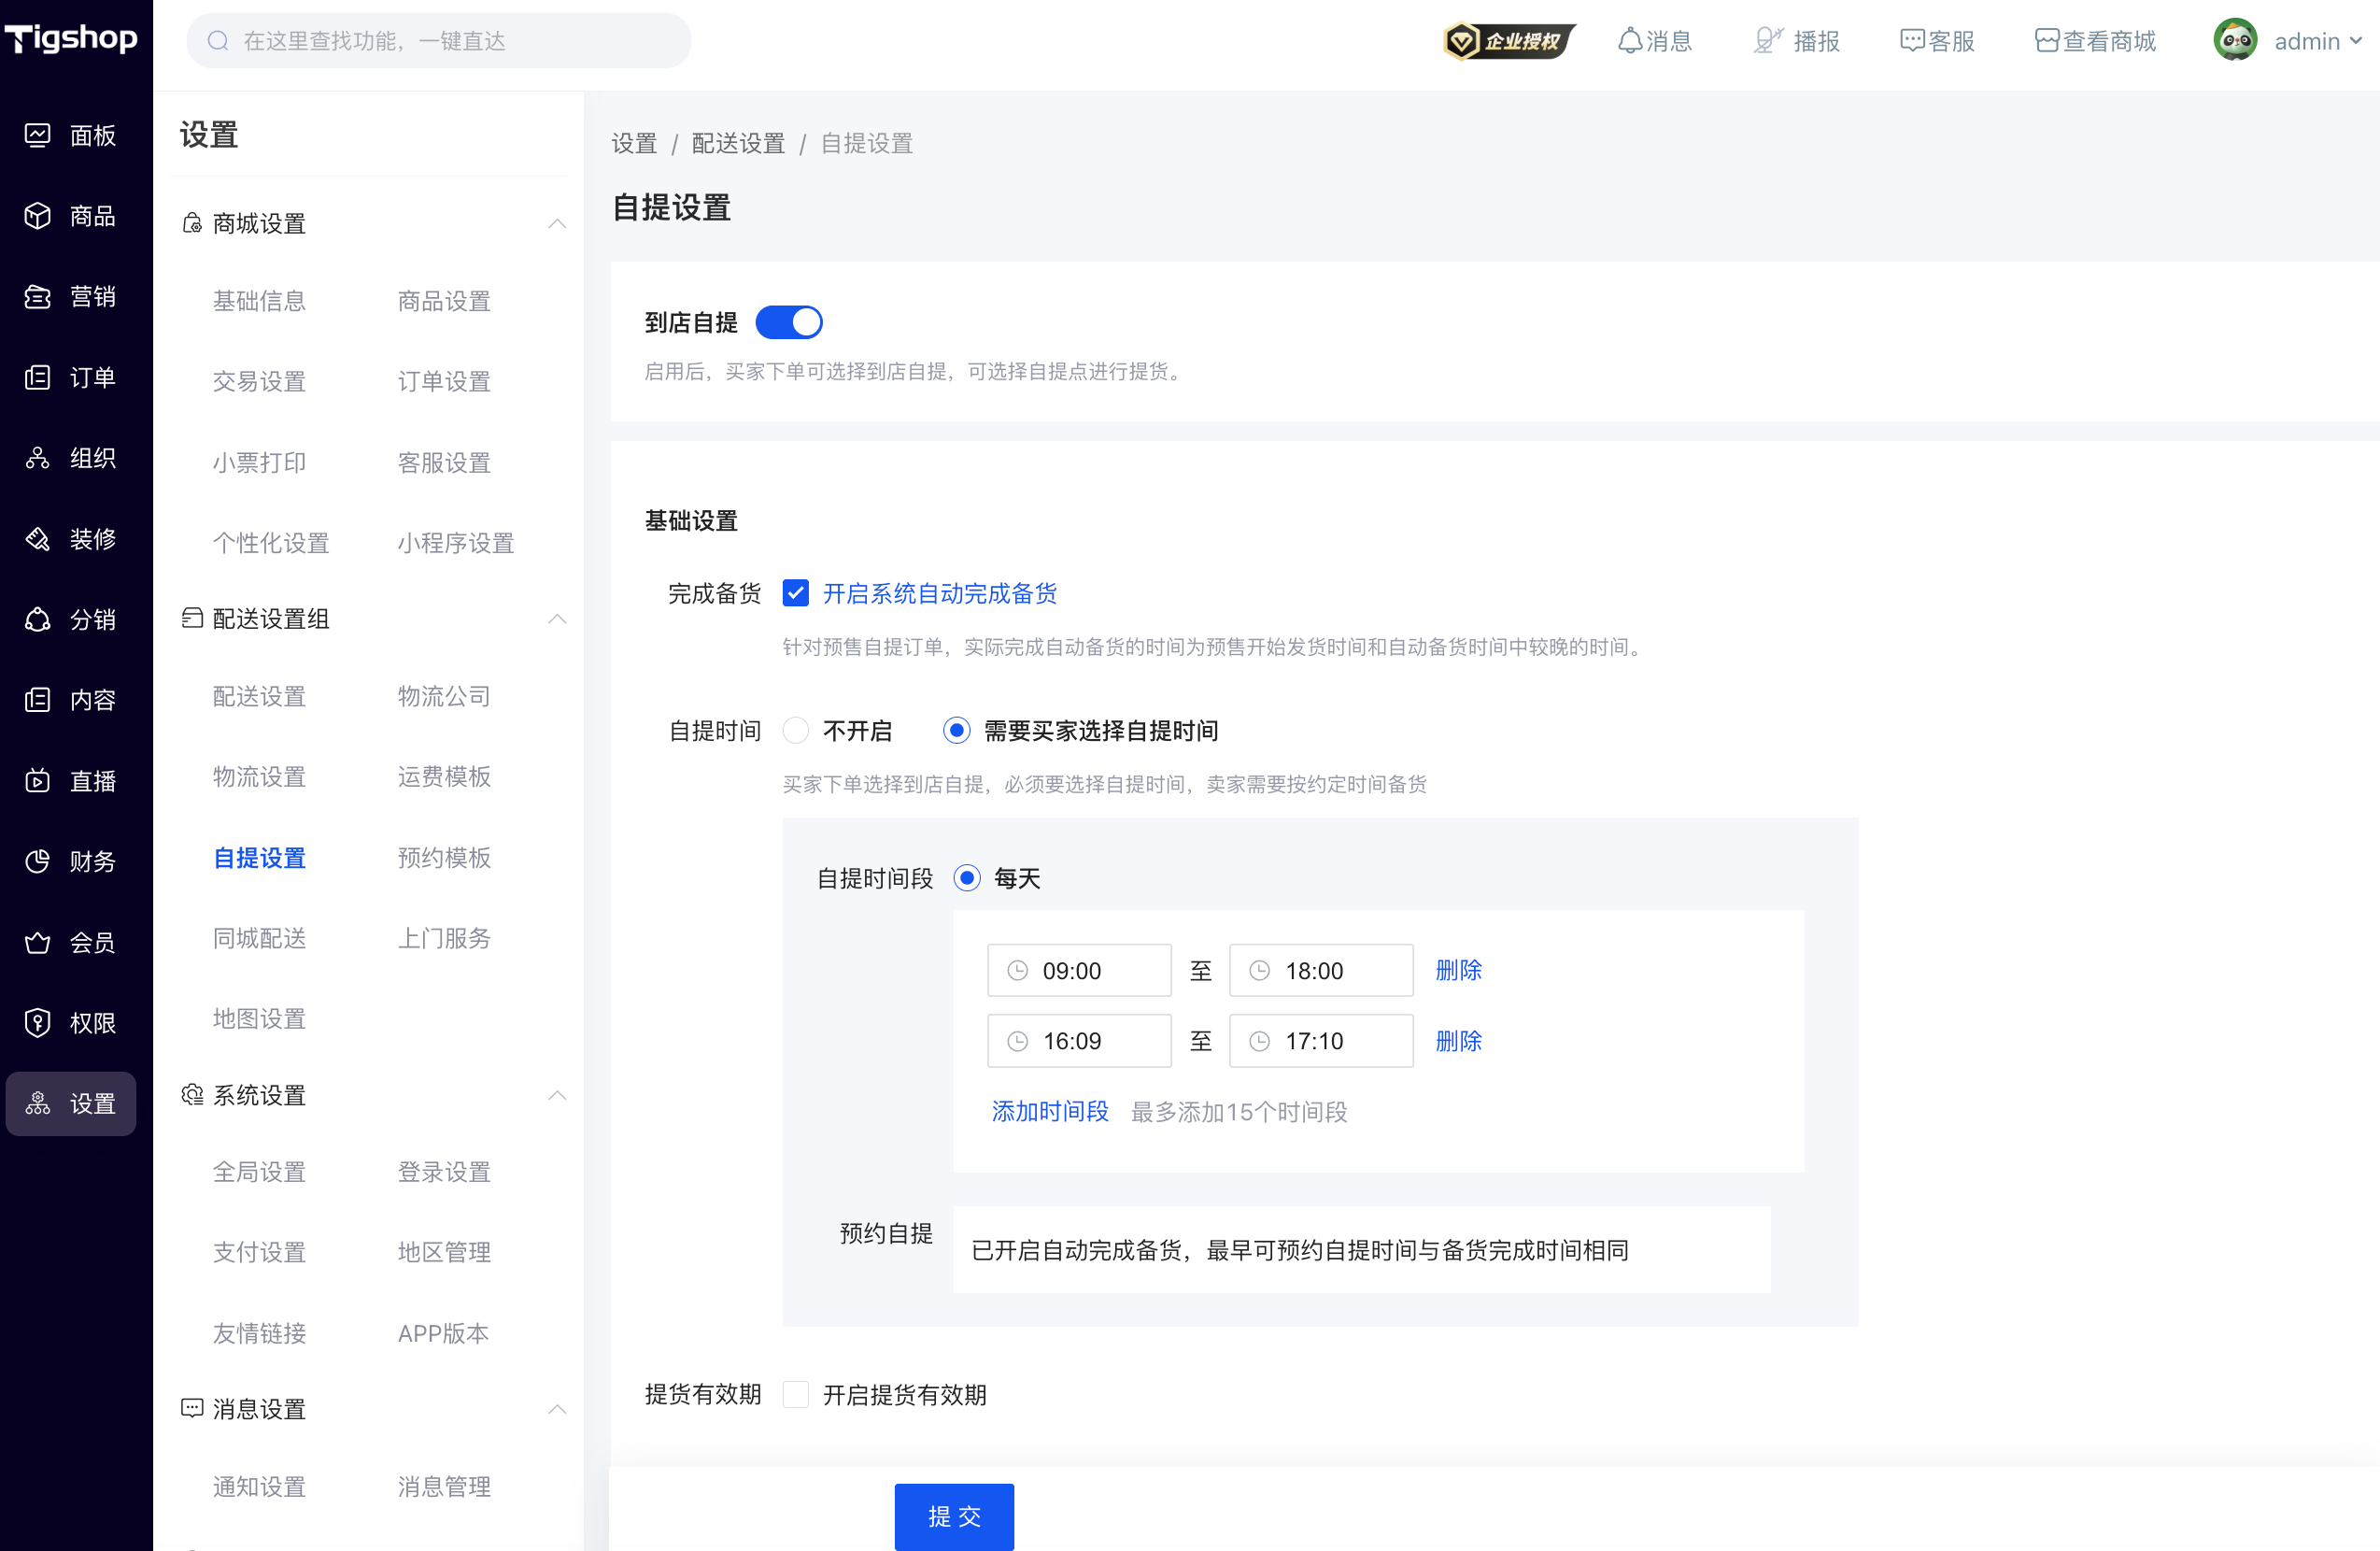Image resolution: width=2380 pixels, height=1551 pixels.
Task: Open the admin account dropdown arrow
Action: pyautogui.click(x=2355, y=41)
